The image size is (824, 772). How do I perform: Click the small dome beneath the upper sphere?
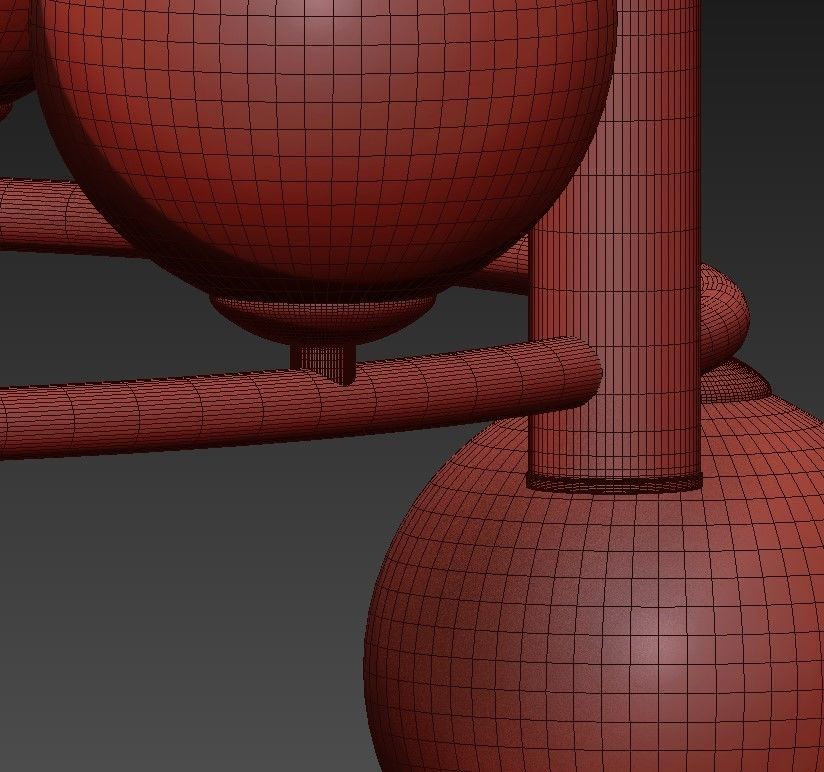(x=323, y=321)
